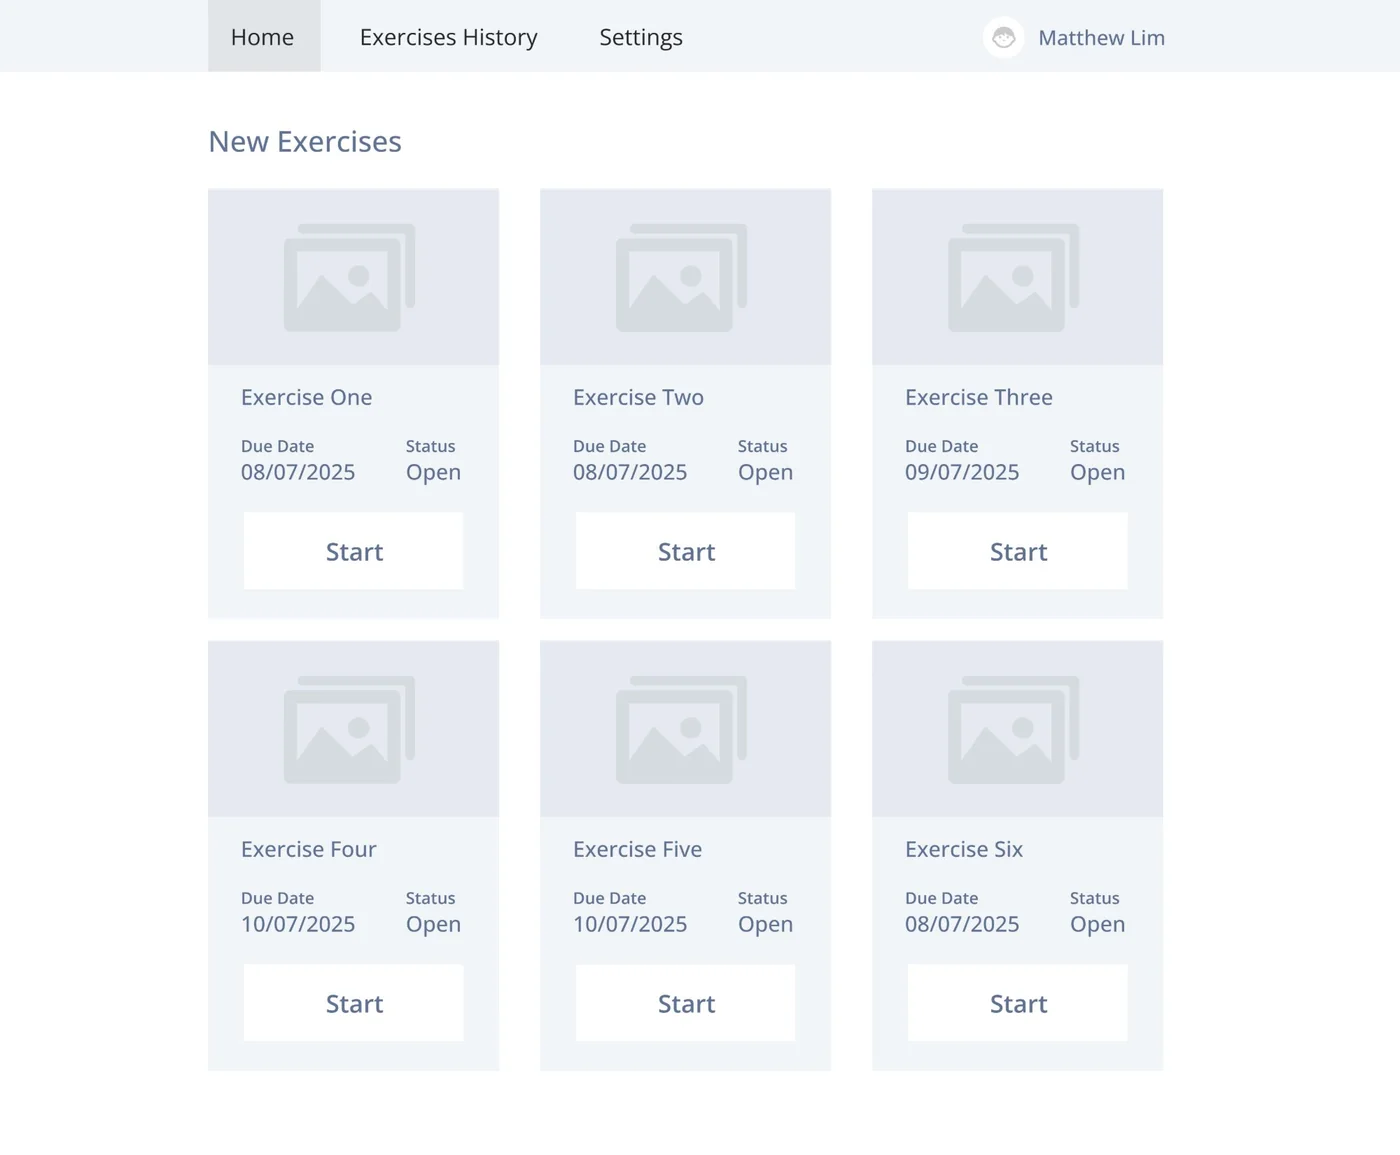Click the Exercise Two title
1400x1155 pixels.
point(638,397)
